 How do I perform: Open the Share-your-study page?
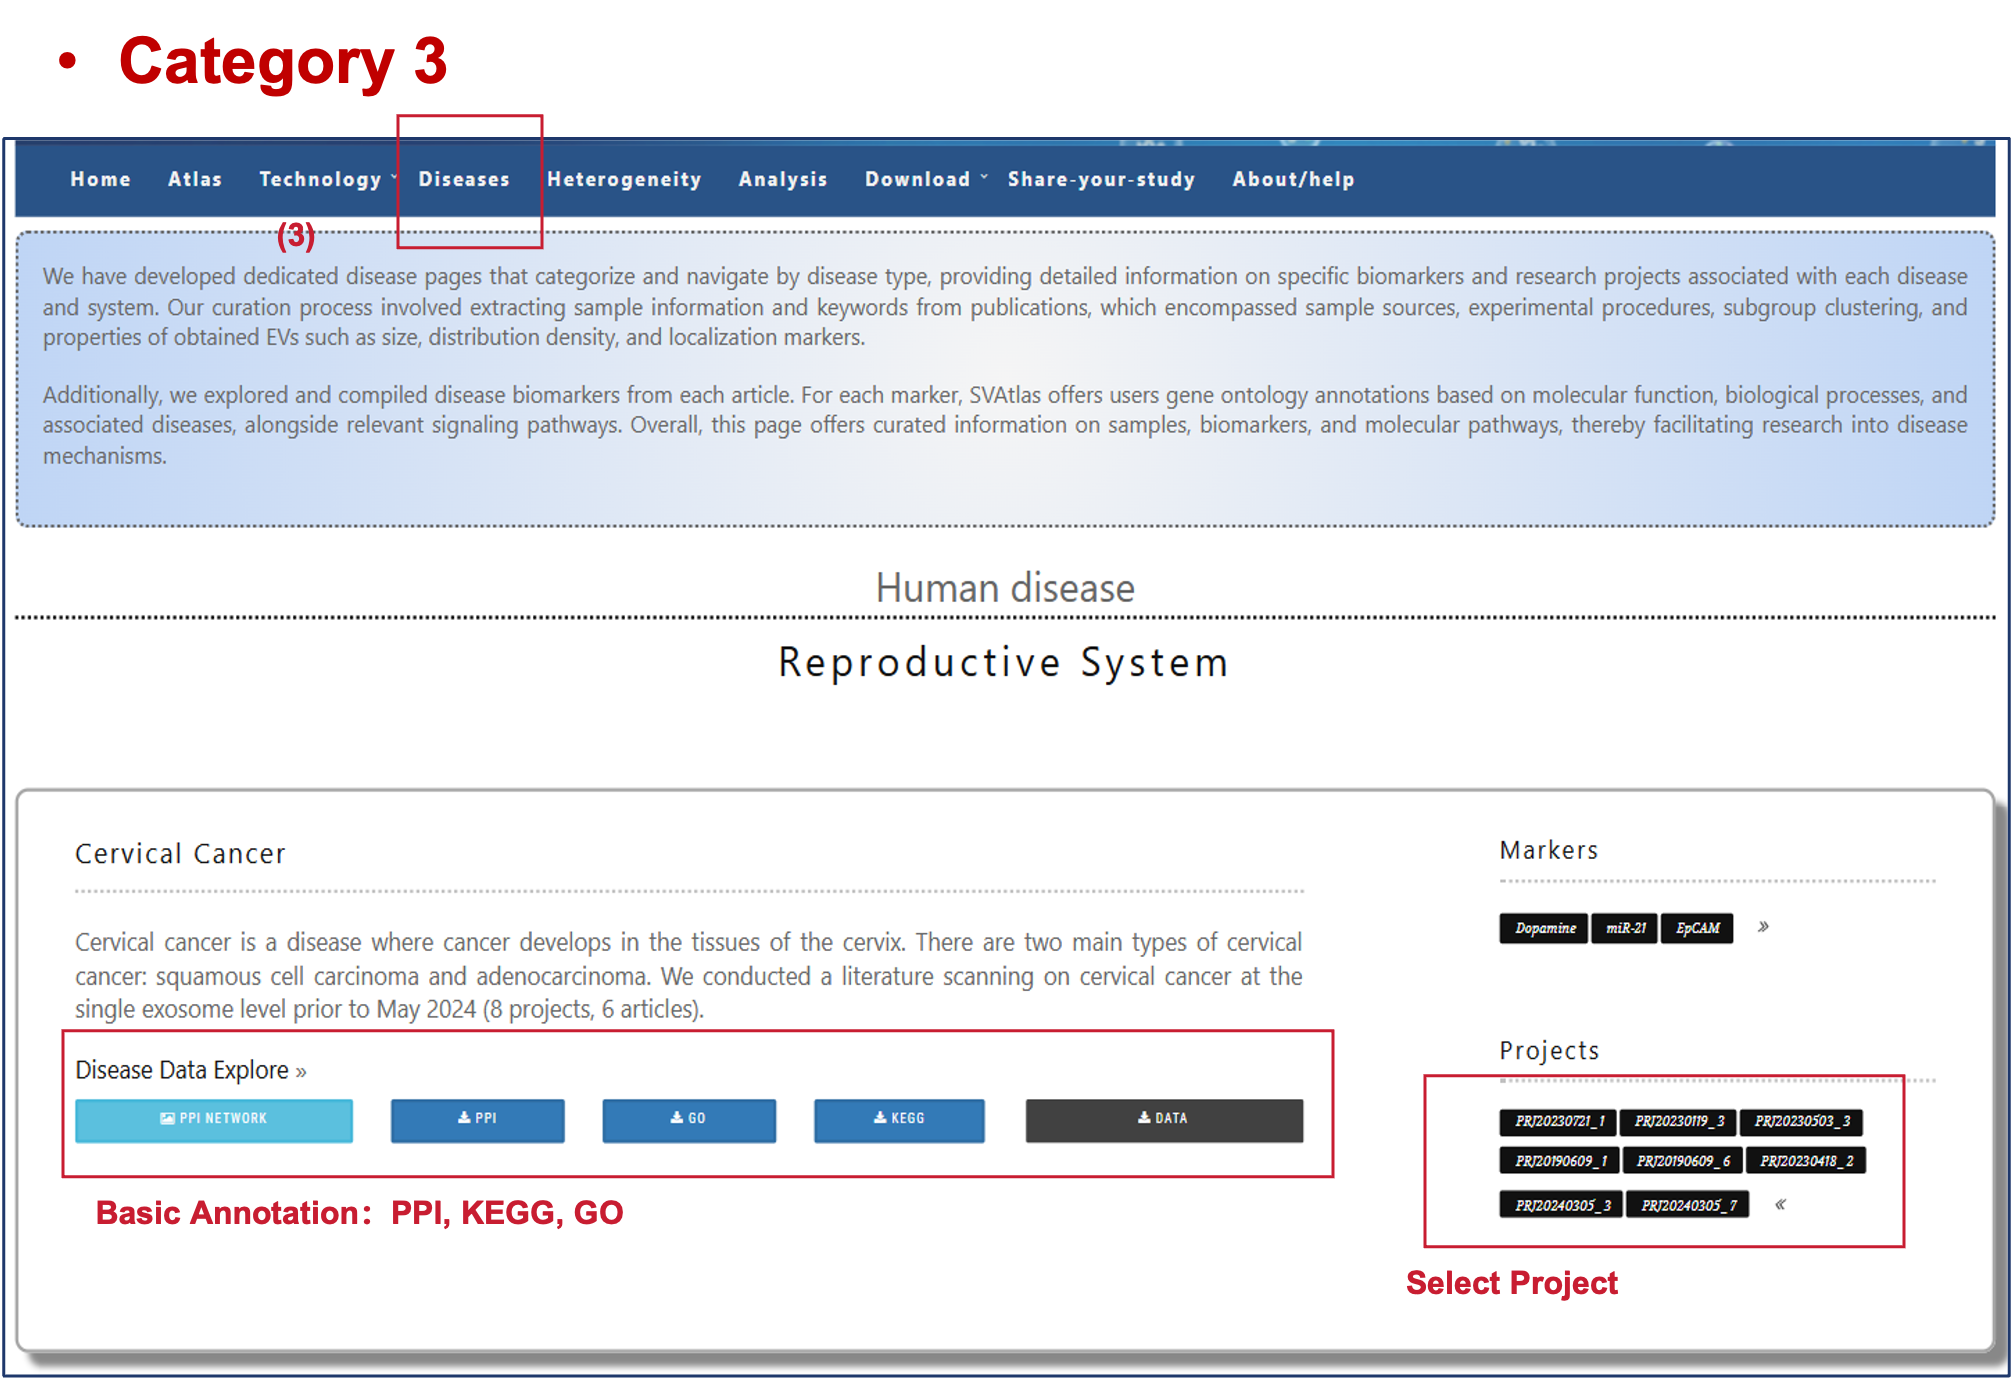tap(1101, 179)
